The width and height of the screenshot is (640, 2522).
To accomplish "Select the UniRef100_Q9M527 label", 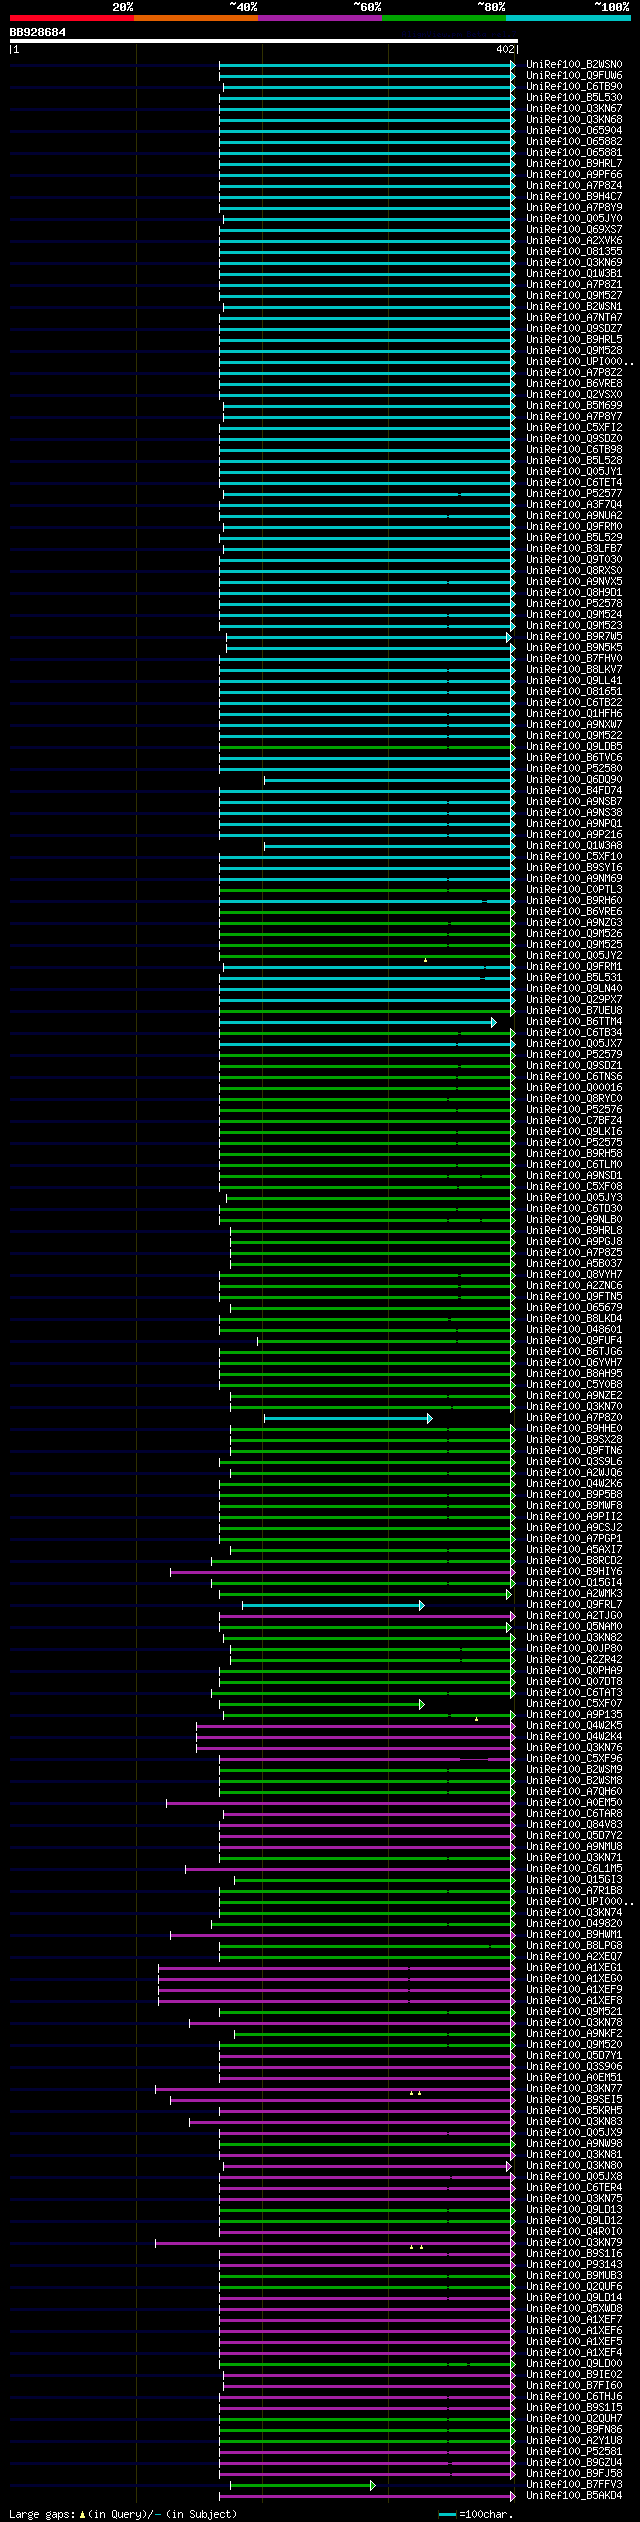I will pos(574,296).
